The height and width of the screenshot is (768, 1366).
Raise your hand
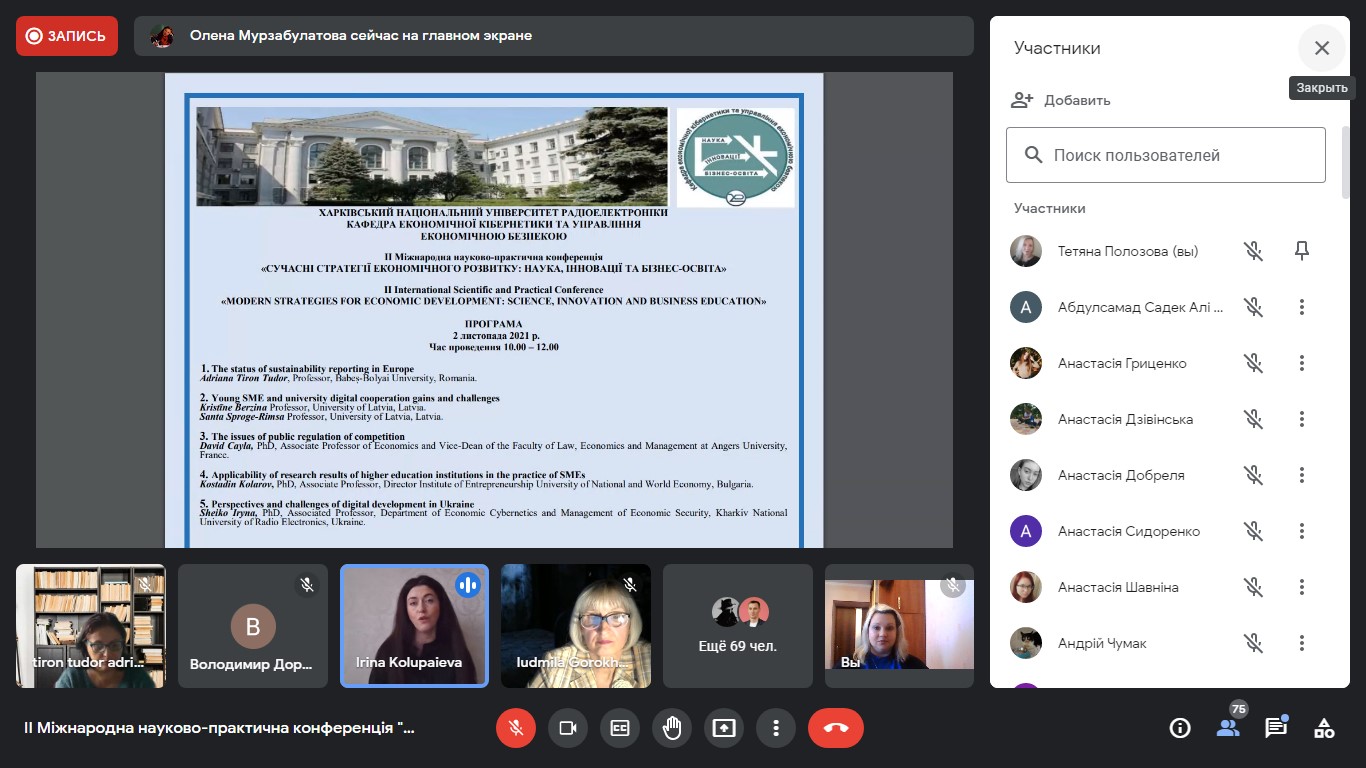click(672, 728)
